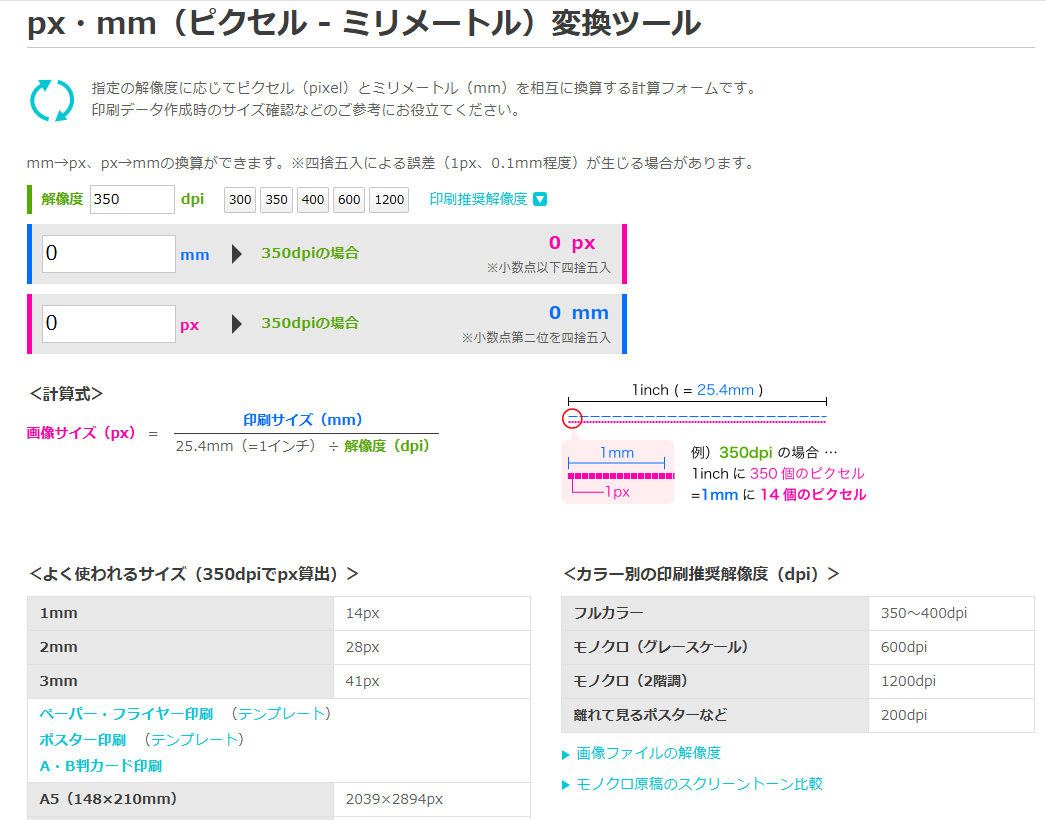Click the モノクロ（グレースケール）row label
The image size is (1046, 820).
[715, 647]
